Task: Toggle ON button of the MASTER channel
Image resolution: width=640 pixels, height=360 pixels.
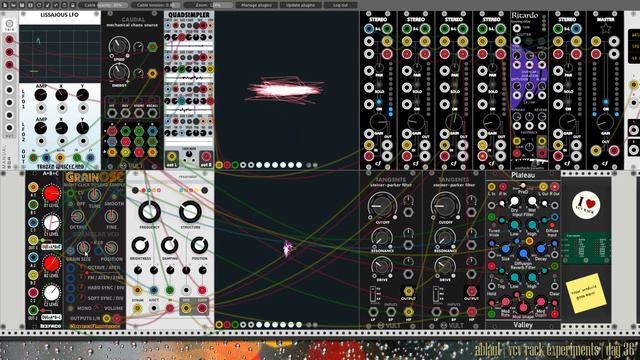Action: pyautogui.click(x=606, y=102)
